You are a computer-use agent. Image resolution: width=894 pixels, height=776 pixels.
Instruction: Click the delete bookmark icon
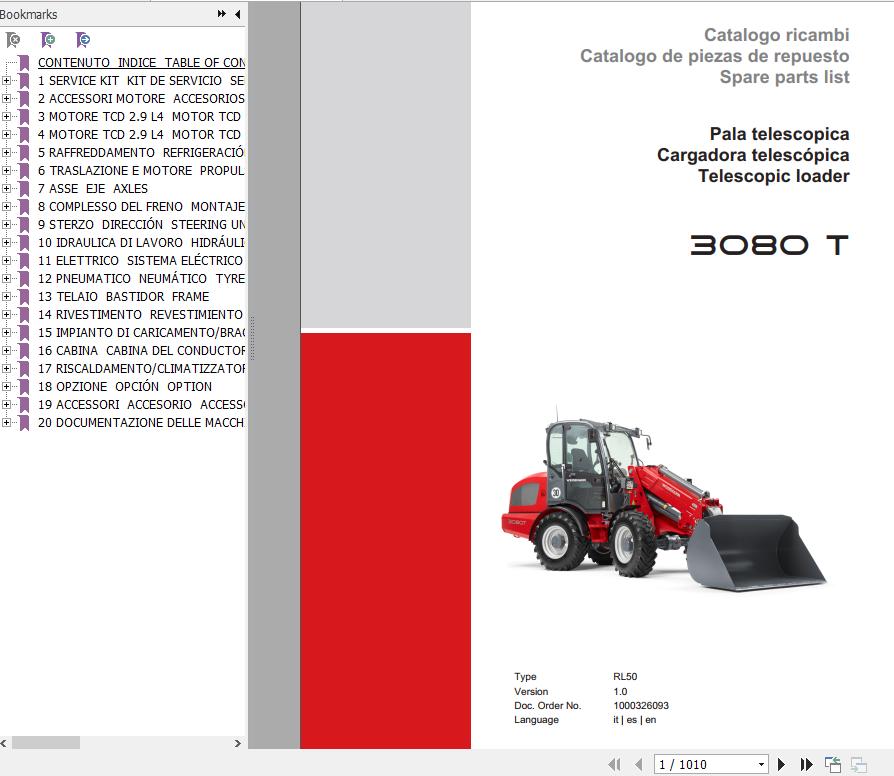[x=13, y=39]
